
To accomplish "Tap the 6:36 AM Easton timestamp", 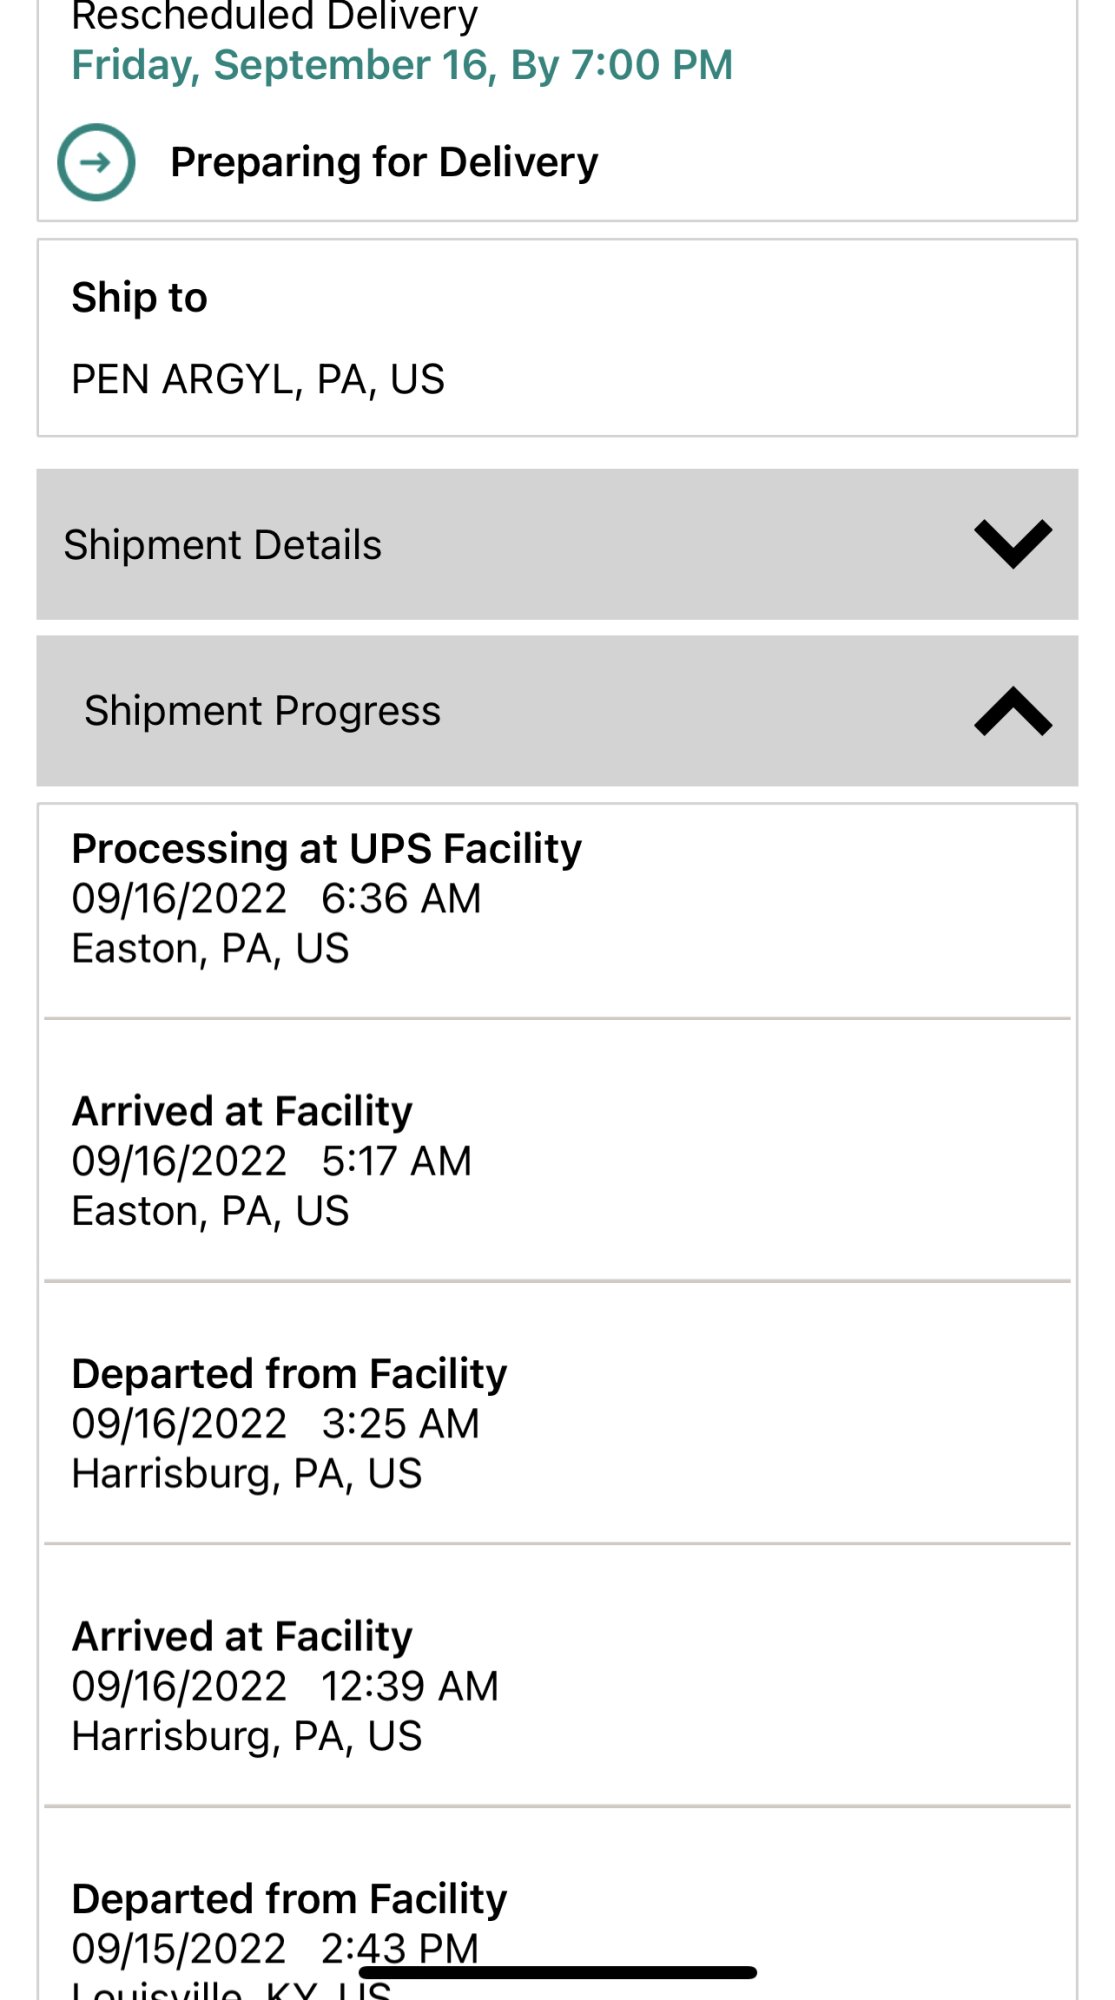I will tap(400, 898).
